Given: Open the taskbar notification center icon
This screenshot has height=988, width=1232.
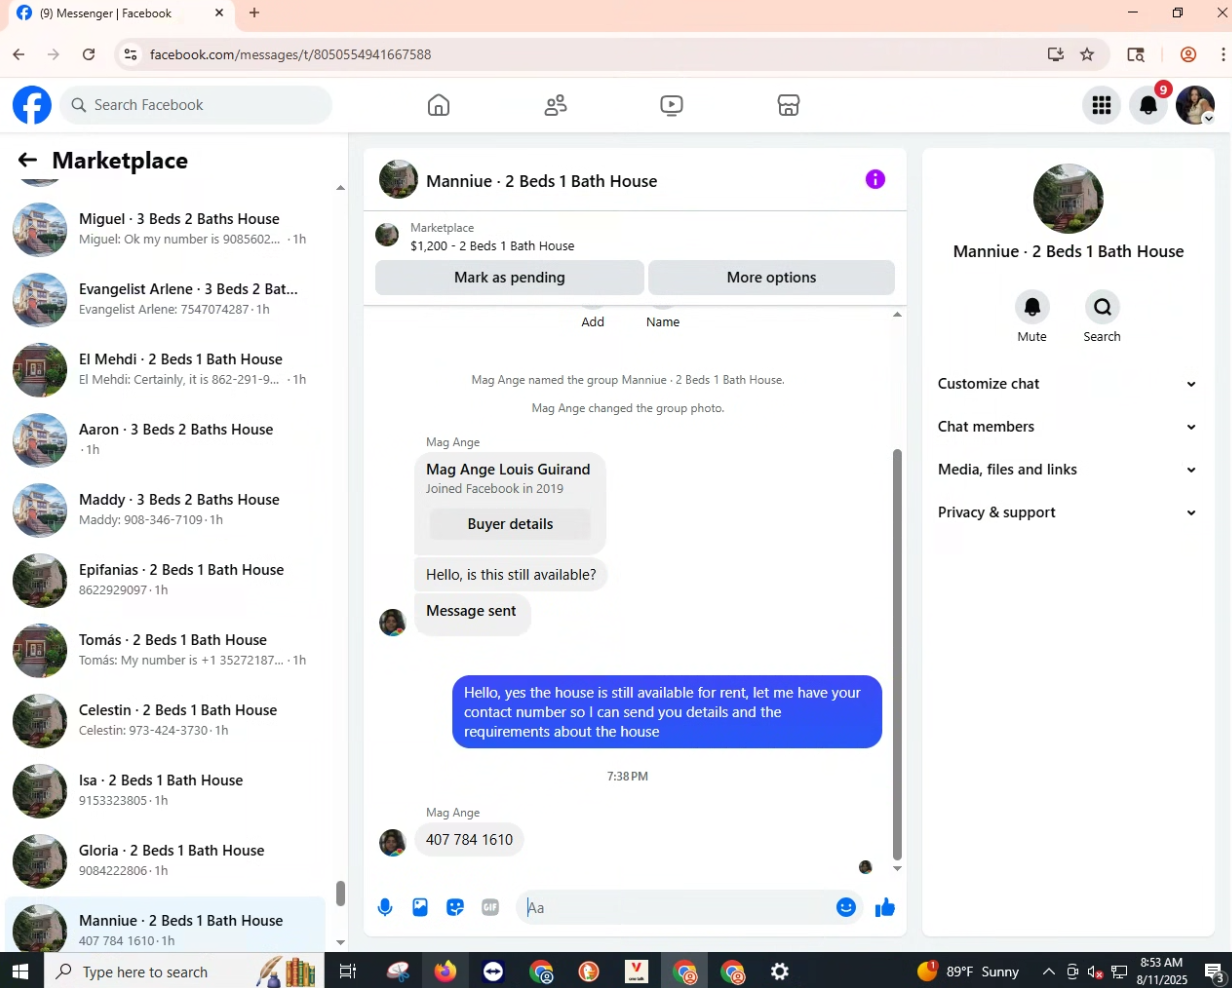Looking at the screenshot, I should 1213,971.
